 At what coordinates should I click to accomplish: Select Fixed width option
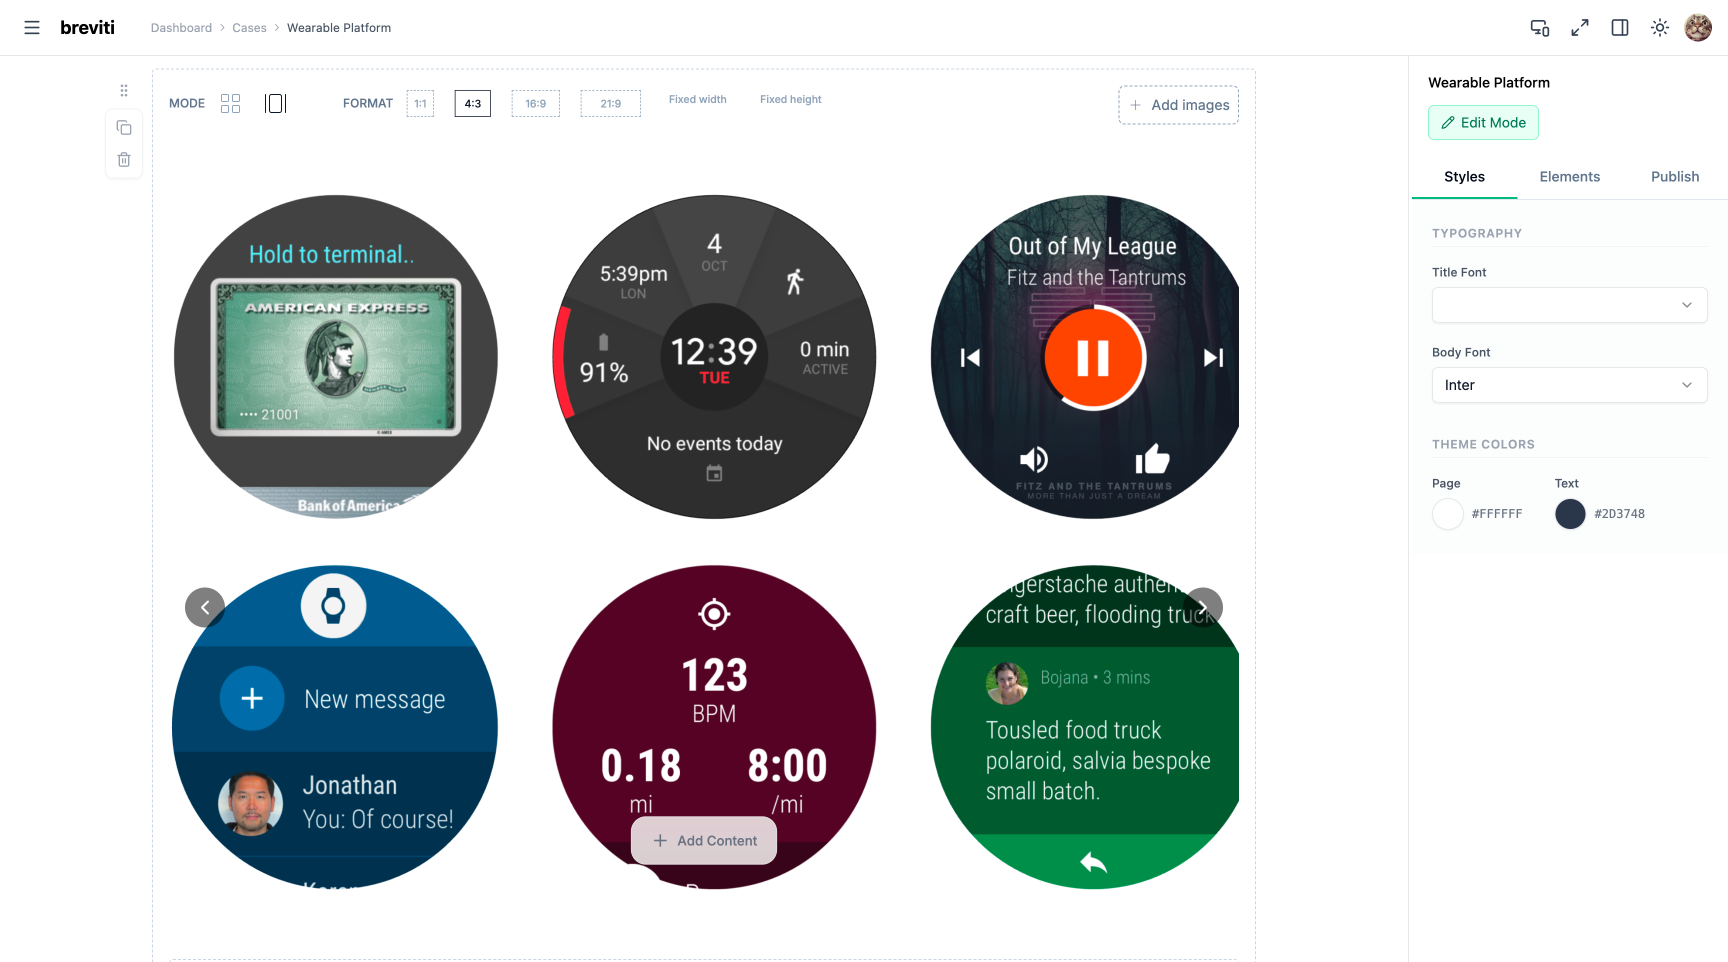698,100
